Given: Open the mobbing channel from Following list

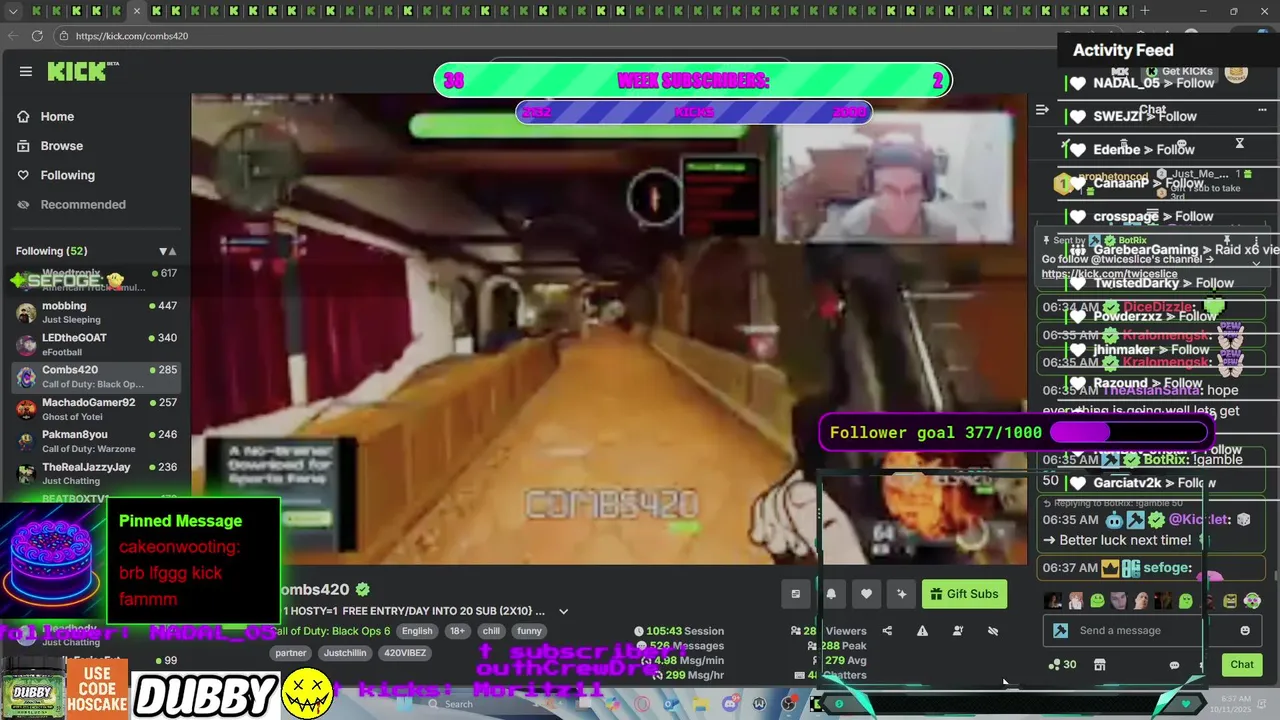Looking at the screenshot, I should [96, 312].
